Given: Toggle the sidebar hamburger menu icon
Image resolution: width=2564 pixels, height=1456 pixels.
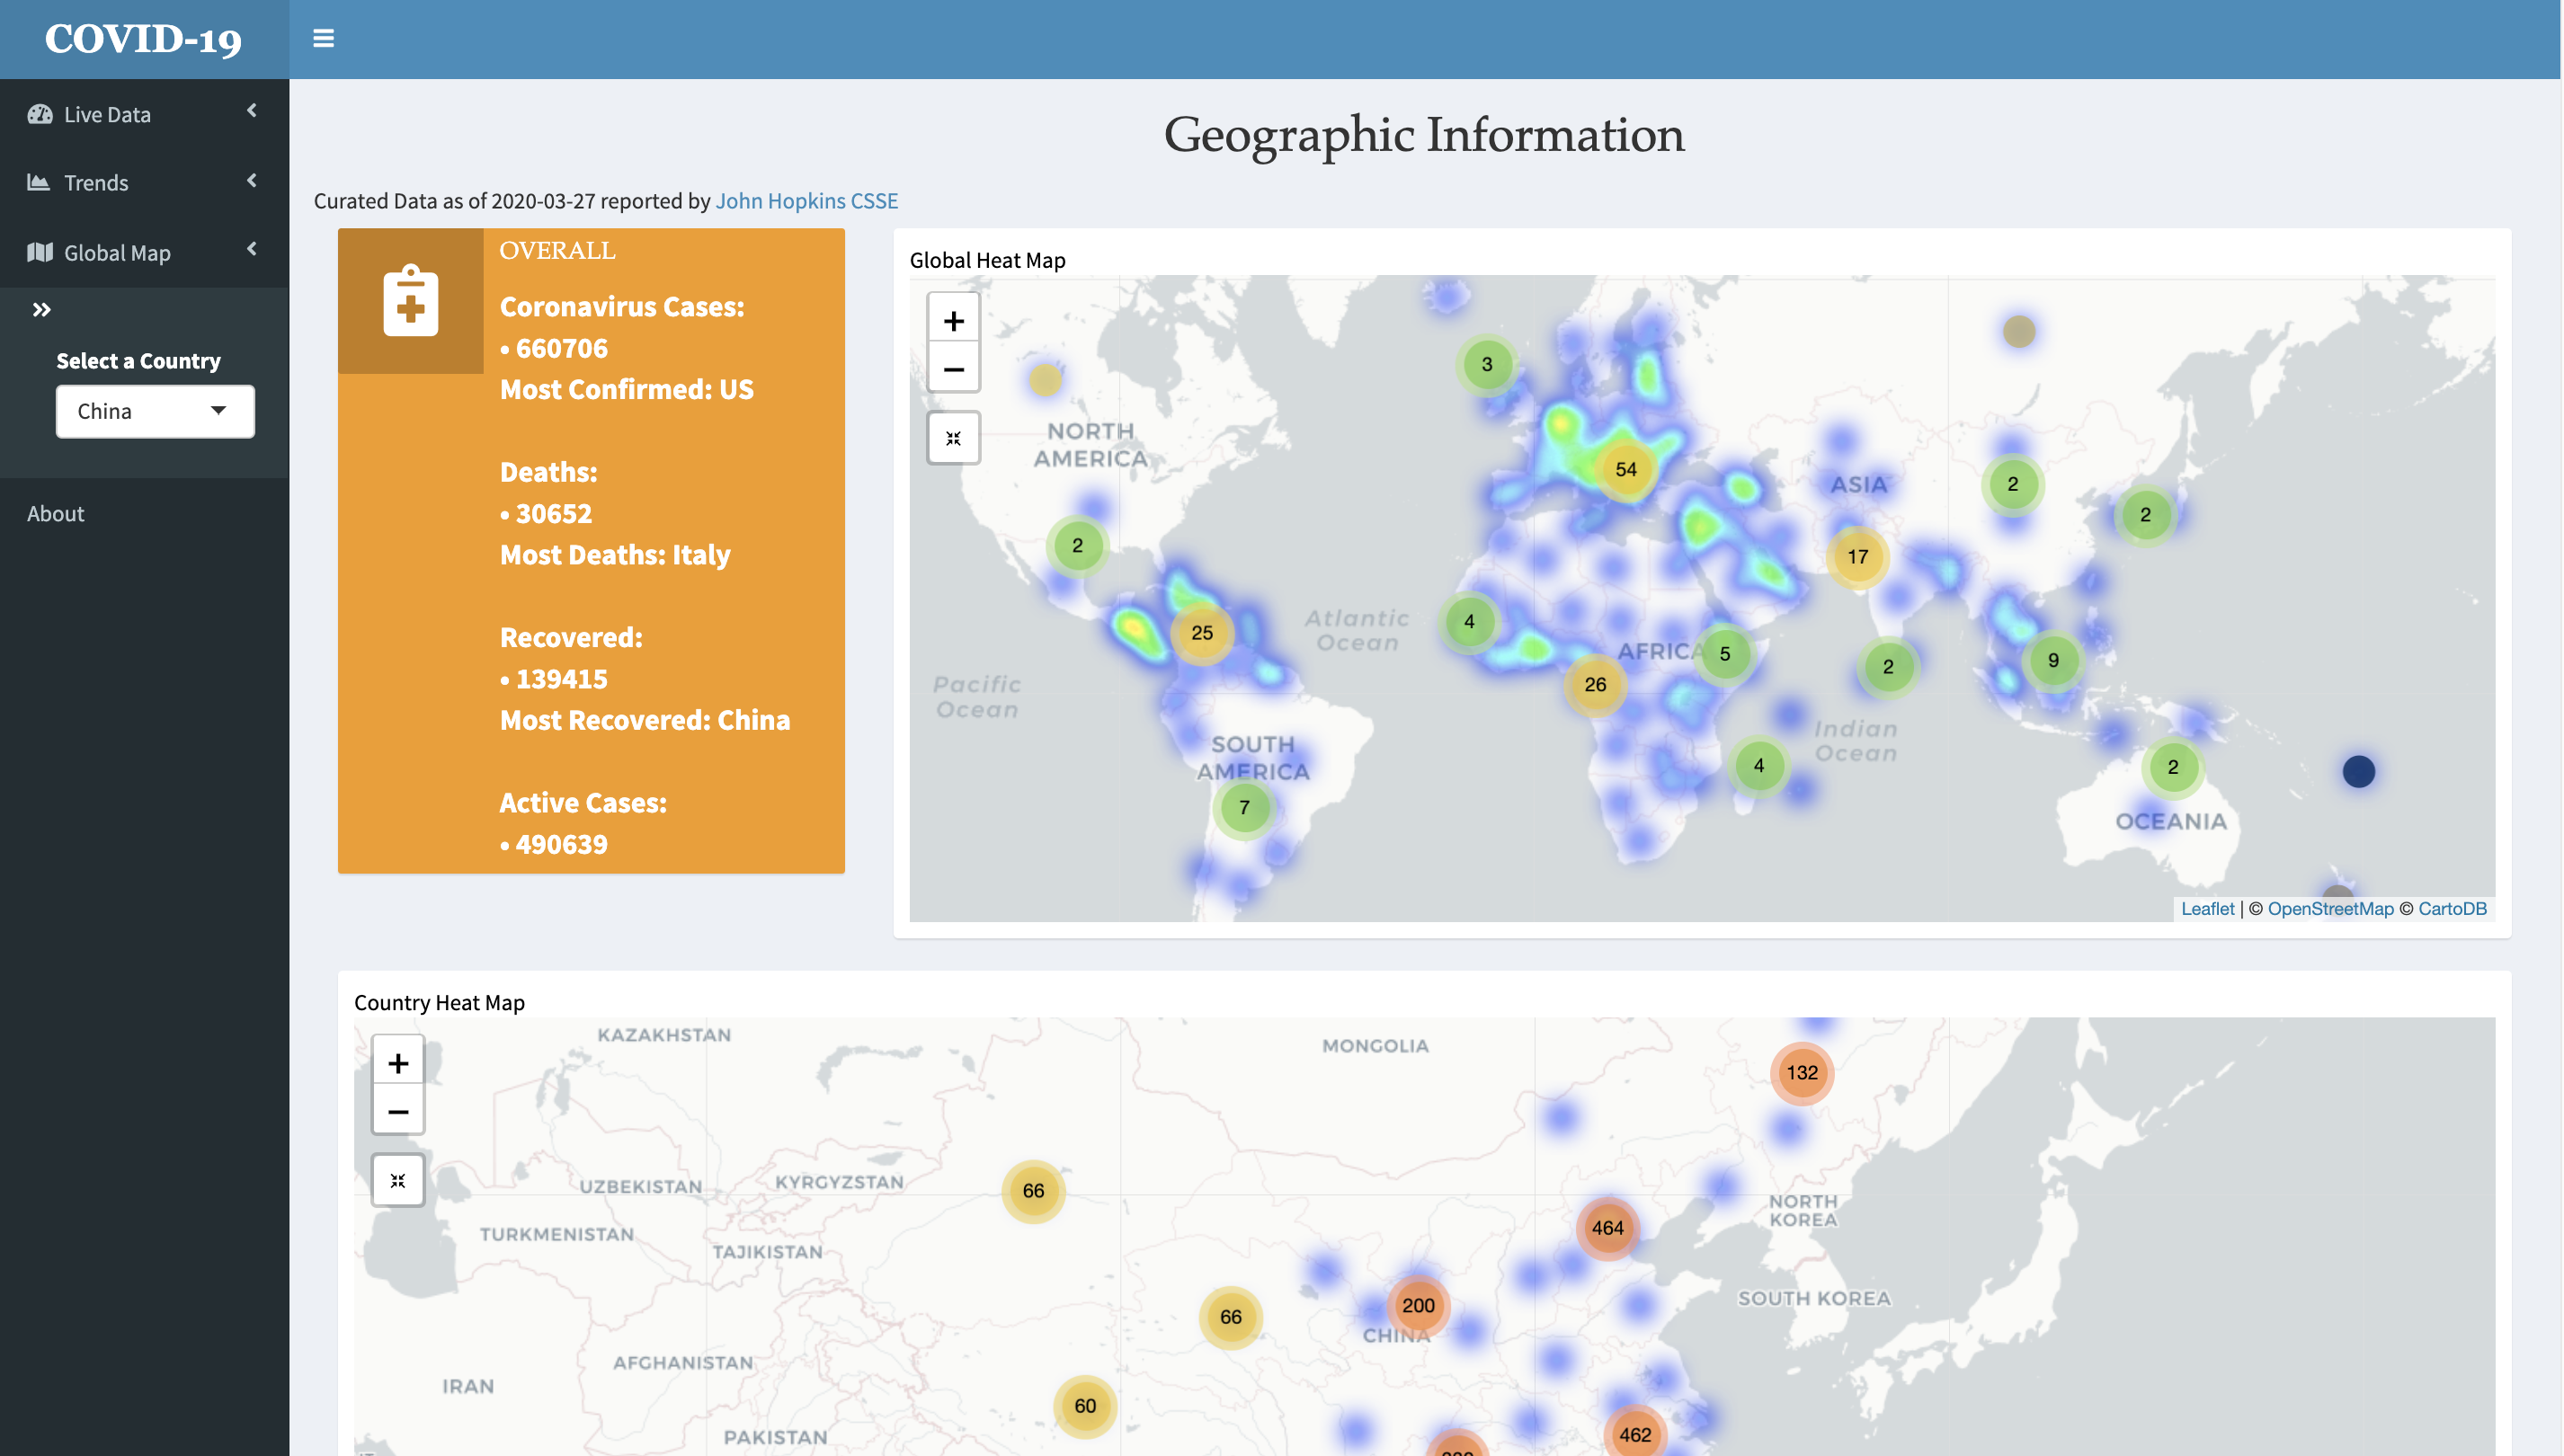Looking at the screenshot, I should tap(323, 39).
